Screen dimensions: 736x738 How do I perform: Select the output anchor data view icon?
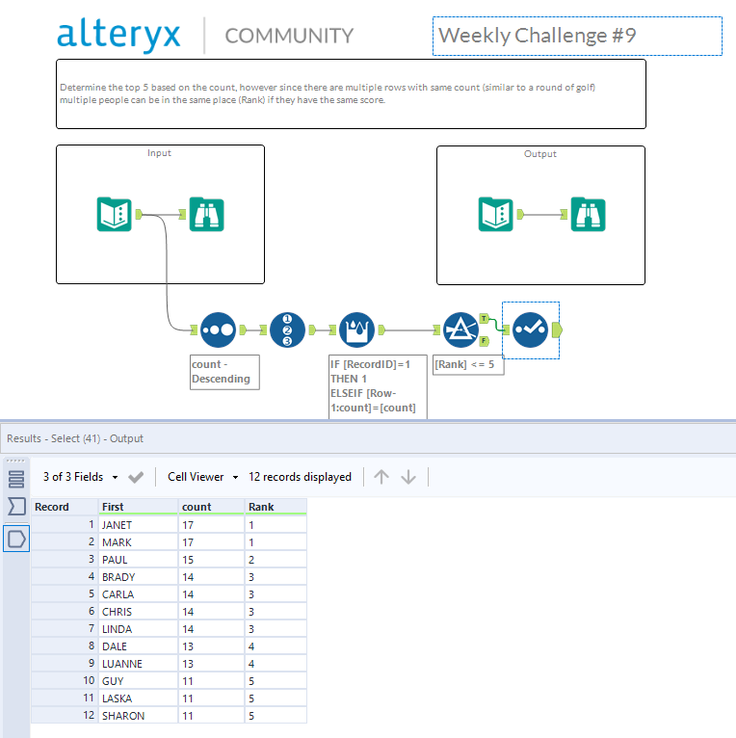pyautogui.click(x=16, y=538)
